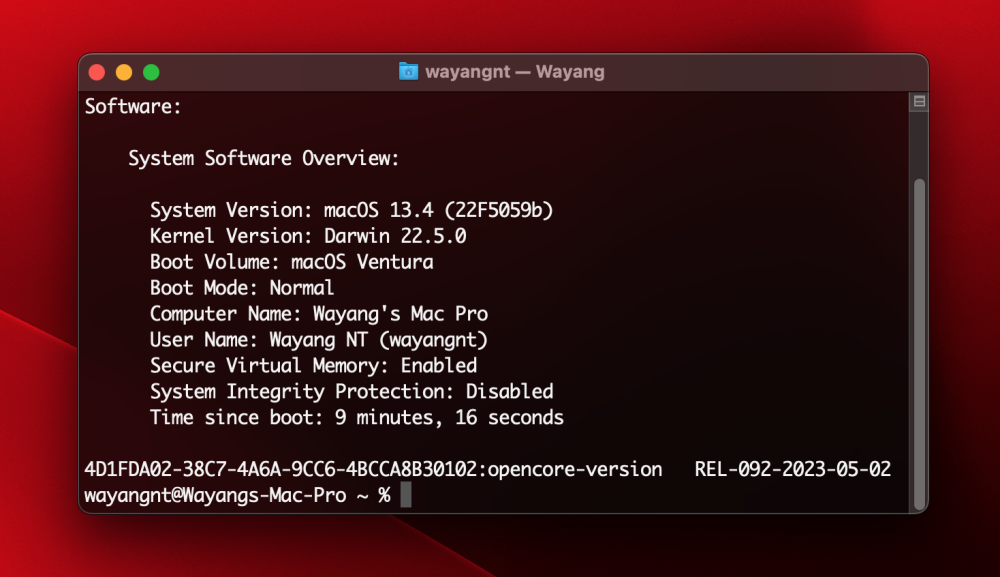The width and height of the screenshot is (1000, 577).
Task: Click the 'Software:' heading line
Action: click(x=133, y=106)
